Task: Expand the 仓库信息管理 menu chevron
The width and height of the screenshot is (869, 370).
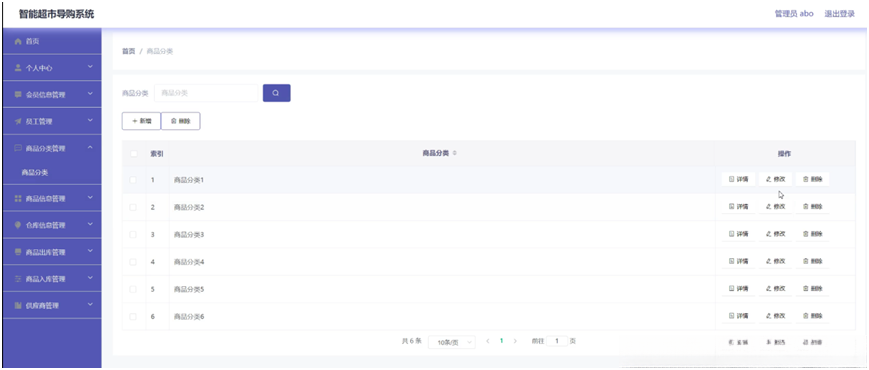Action: (x=90, y=224)
